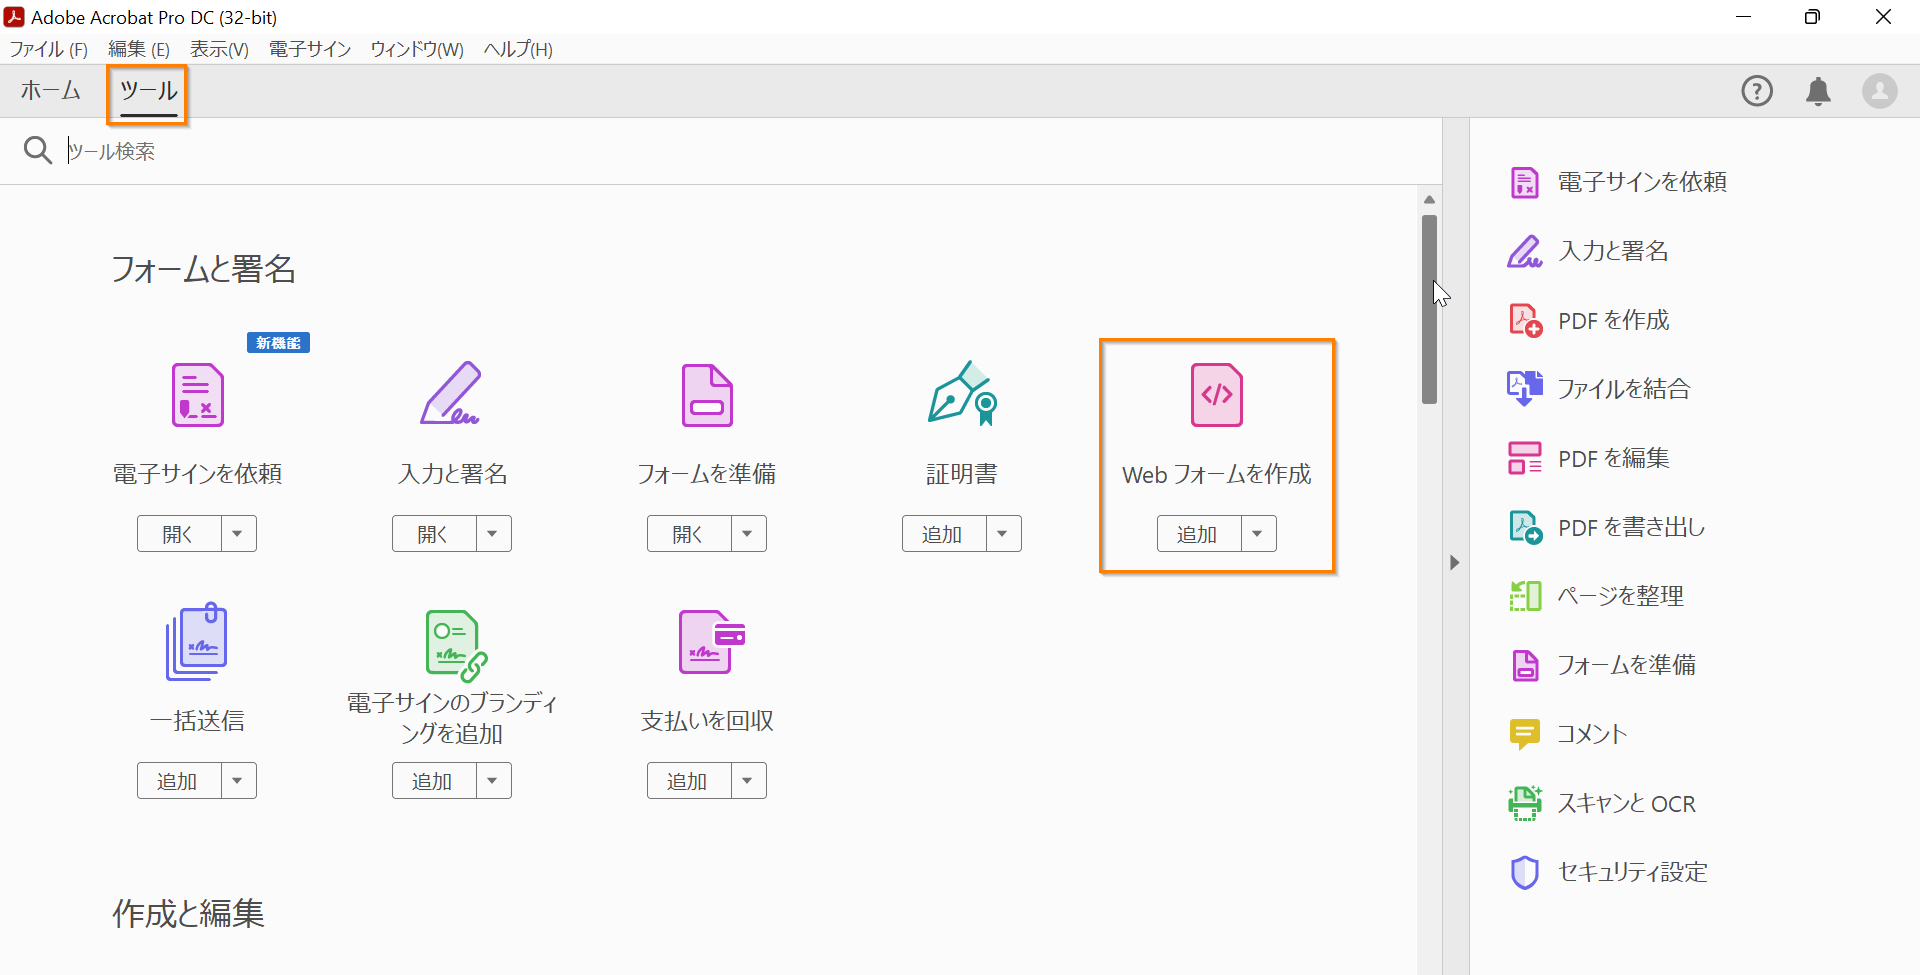Open the フォームを準備 tool icon
This screenshot has width=1920, height=975.
point(706,395)
